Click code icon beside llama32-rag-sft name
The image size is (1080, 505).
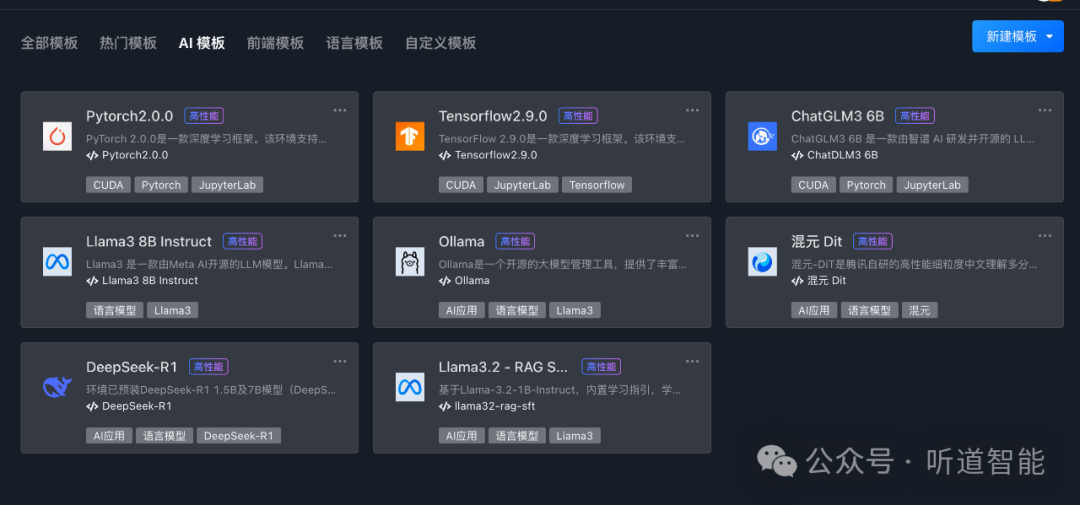pyautogui.click(x=445, y=406)
